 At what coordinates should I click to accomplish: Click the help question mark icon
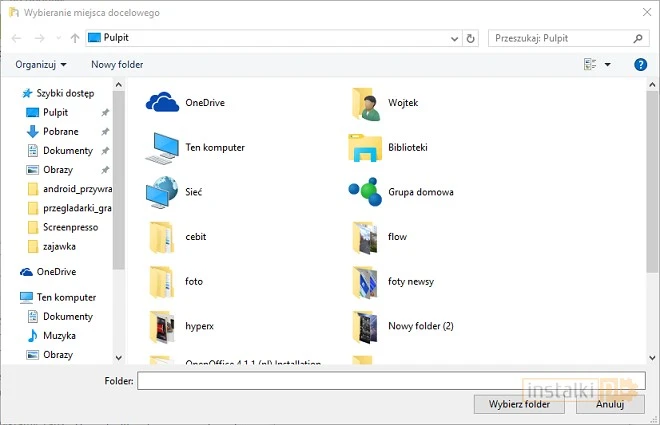coord(640,64)
